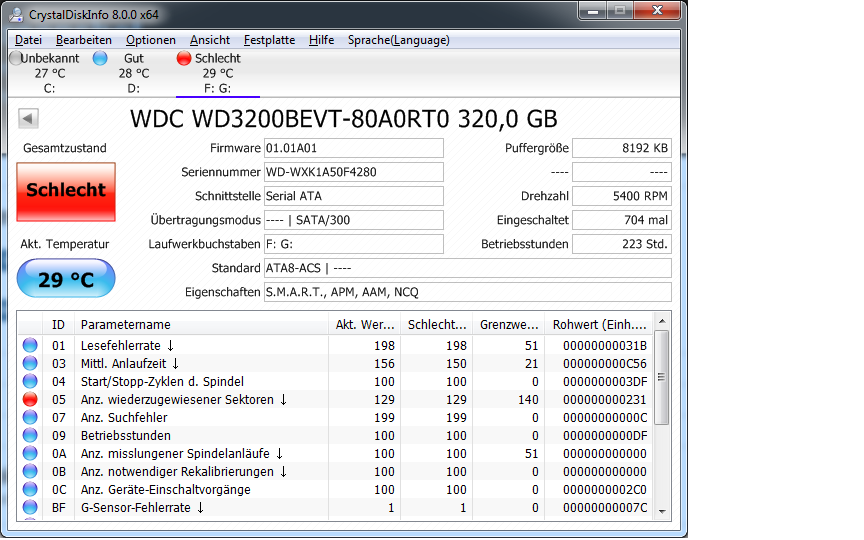864x540 pixels.
Task: Click the CrystalDiskInfo title bar app icon
Action: [x=17, y=14]
